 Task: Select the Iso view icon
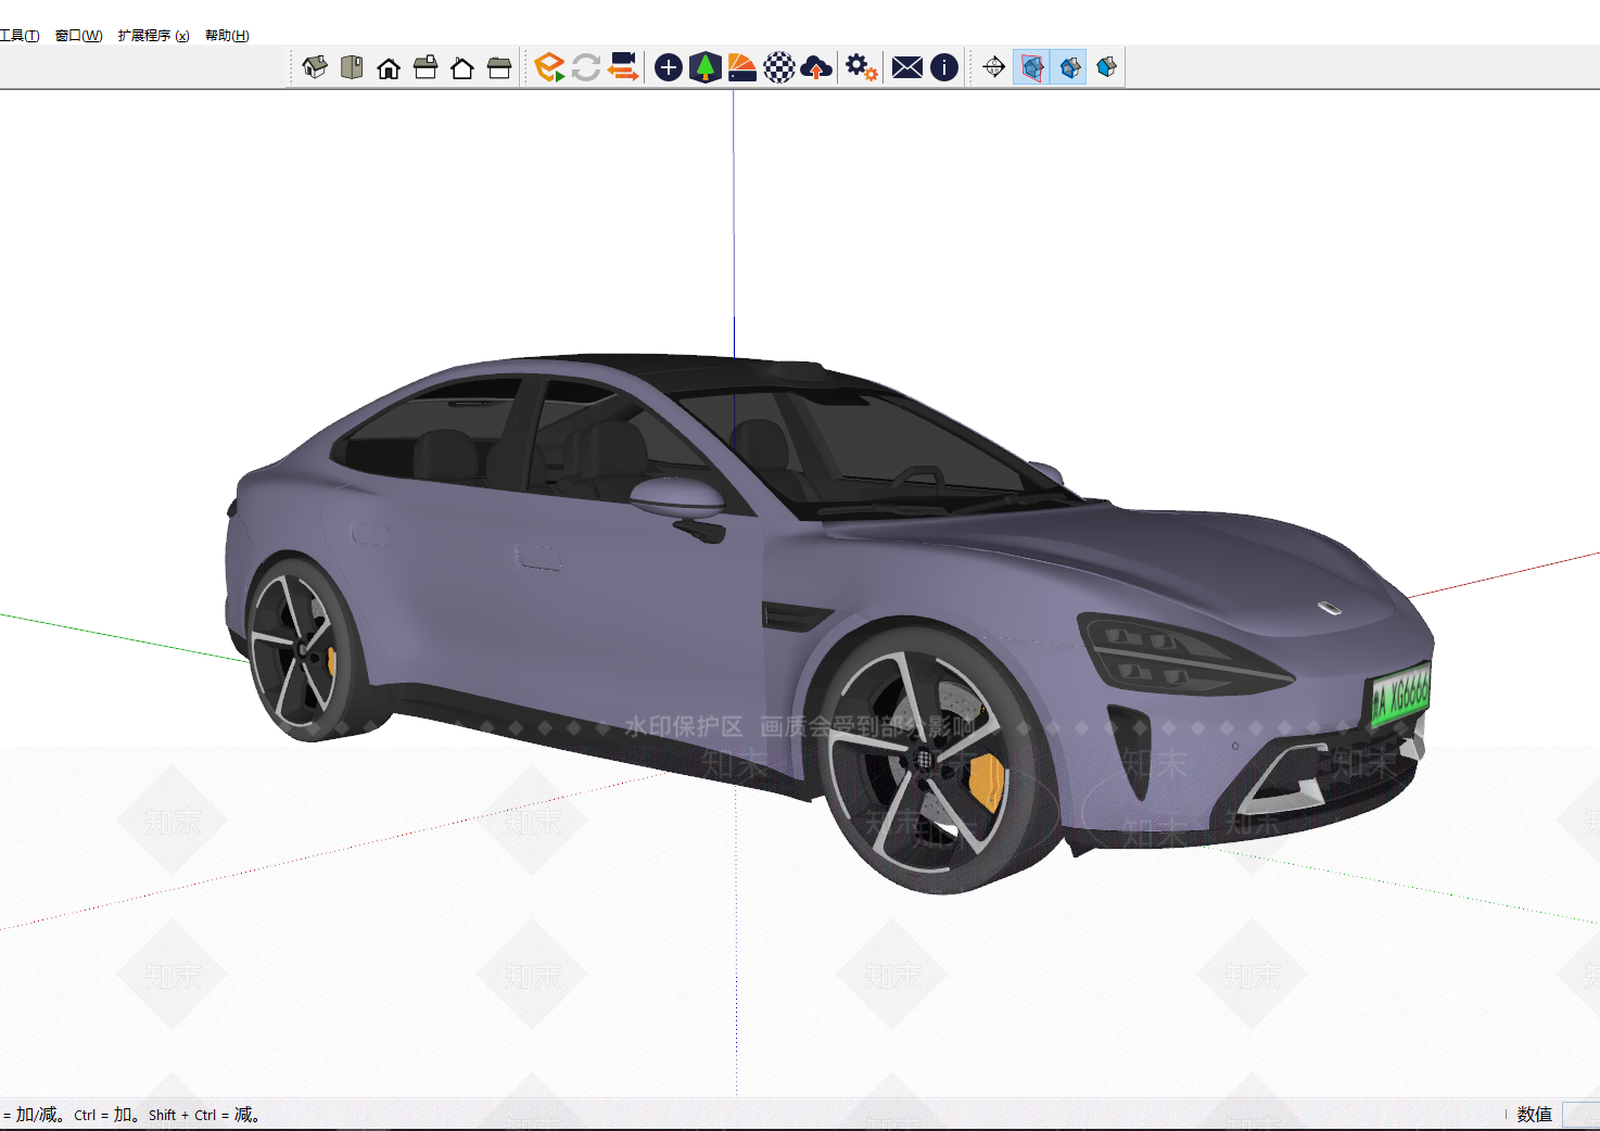(315, 67)
